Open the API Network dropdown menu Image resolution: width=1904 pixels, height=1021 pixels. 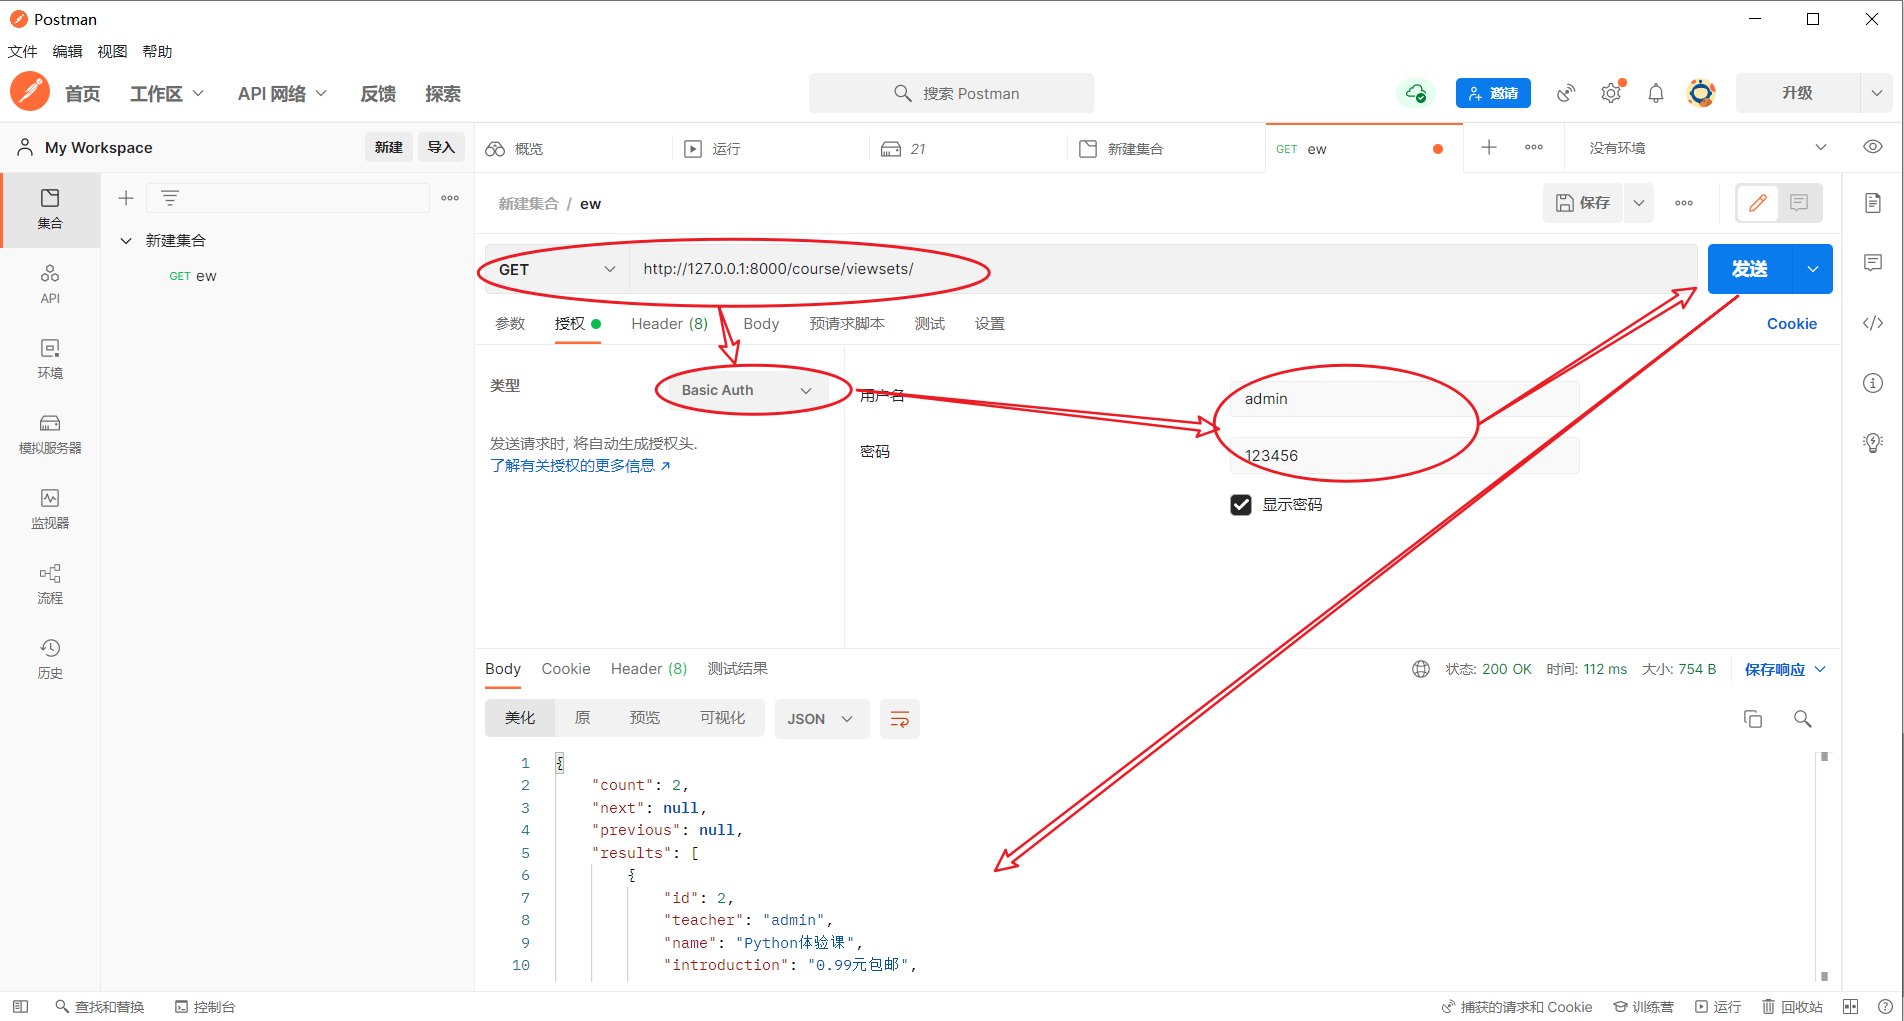(x=282, y=93)
